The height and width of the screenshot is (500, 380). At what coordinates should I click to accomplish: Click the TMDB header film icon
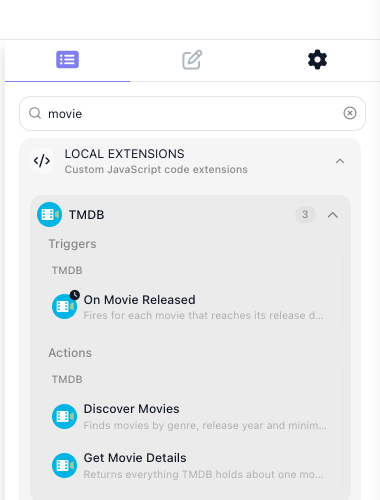pyautogui.click(x=49, y=214)
